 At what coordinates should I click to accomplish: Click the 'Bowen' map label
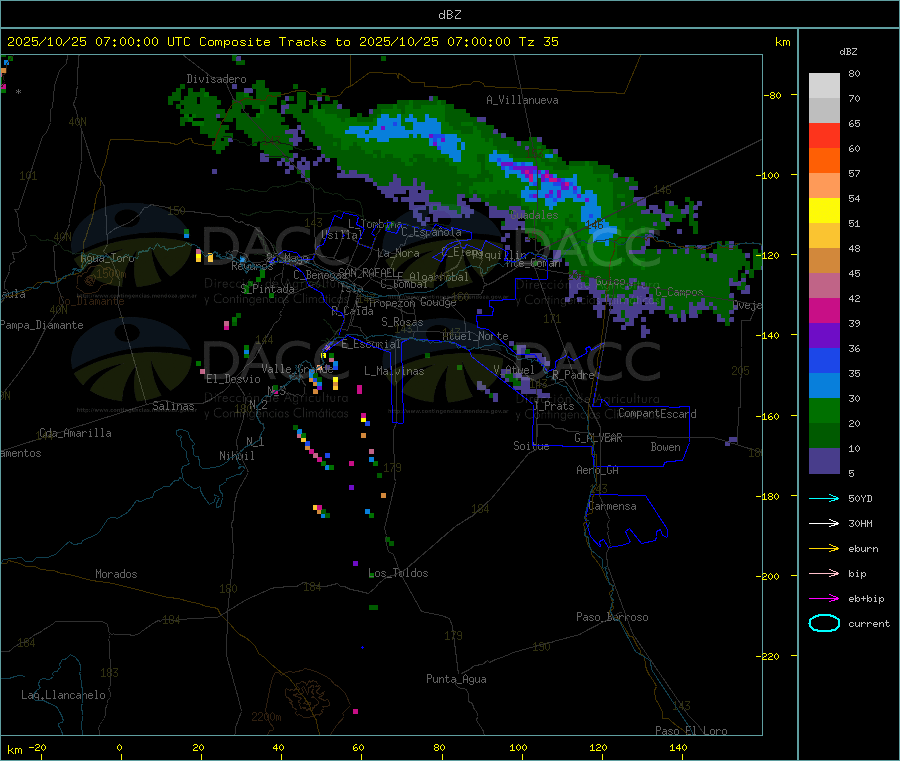[x=665, y=447]
